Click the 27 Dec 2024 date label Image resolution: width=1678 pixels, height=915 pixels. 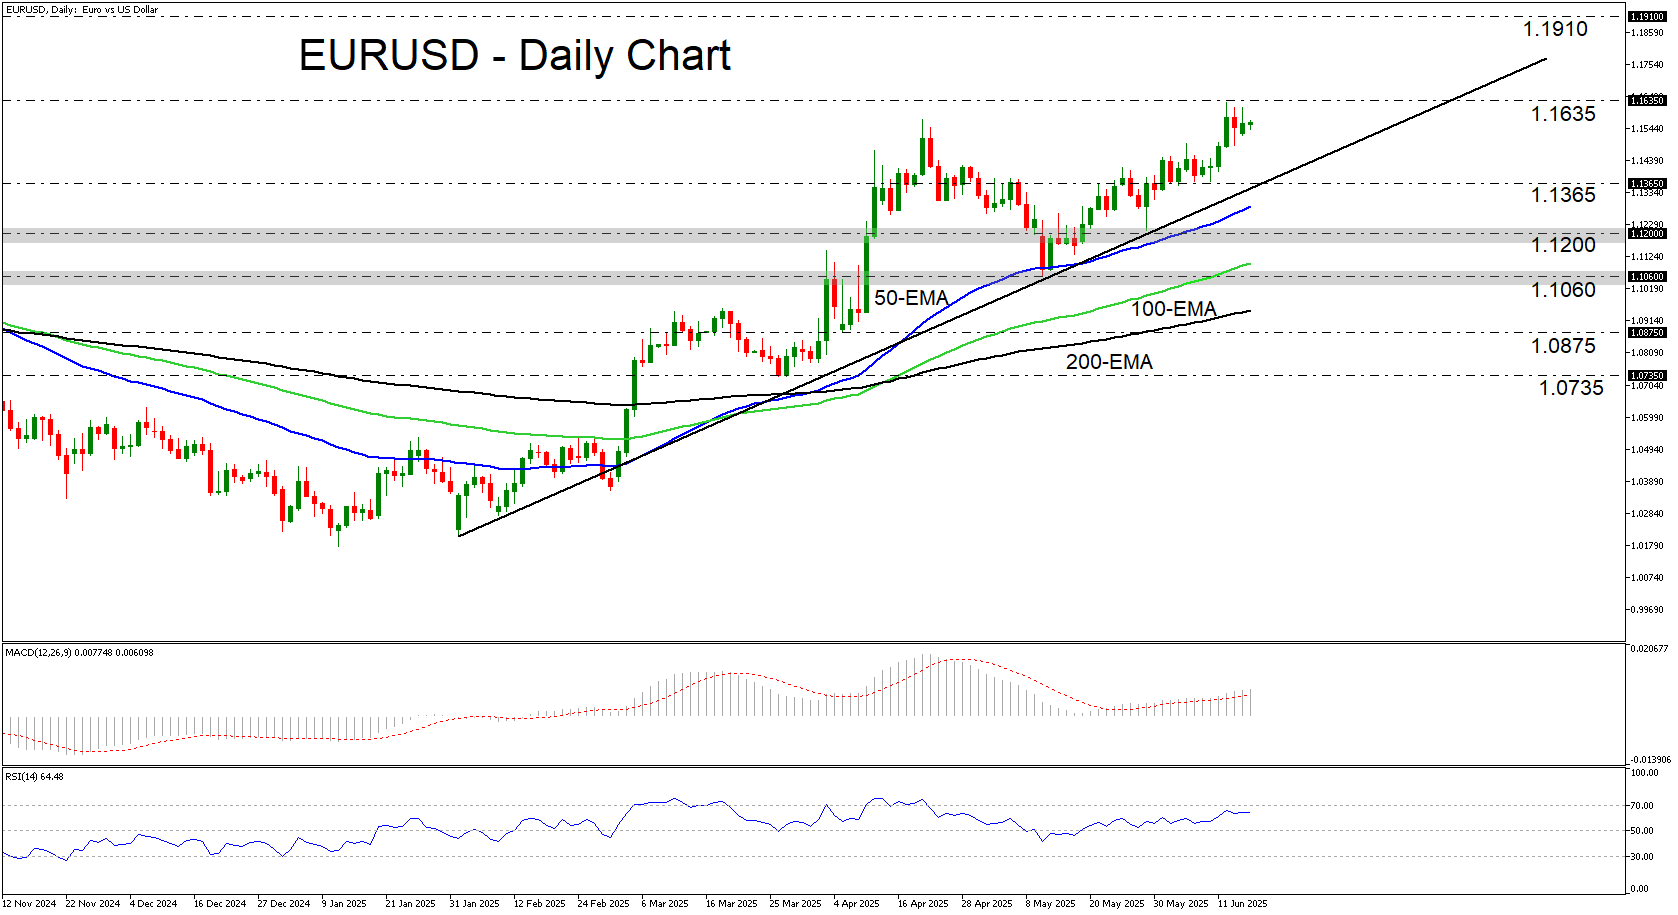tap(283, 904)
